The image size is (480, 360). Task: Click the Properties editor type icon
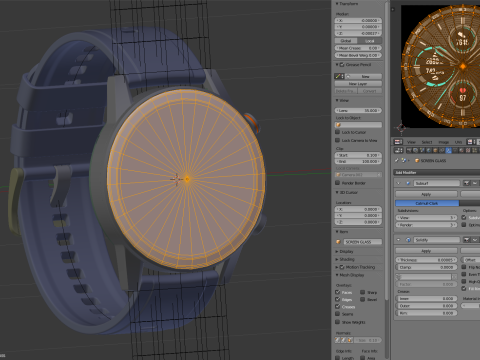tap(399, 150)
